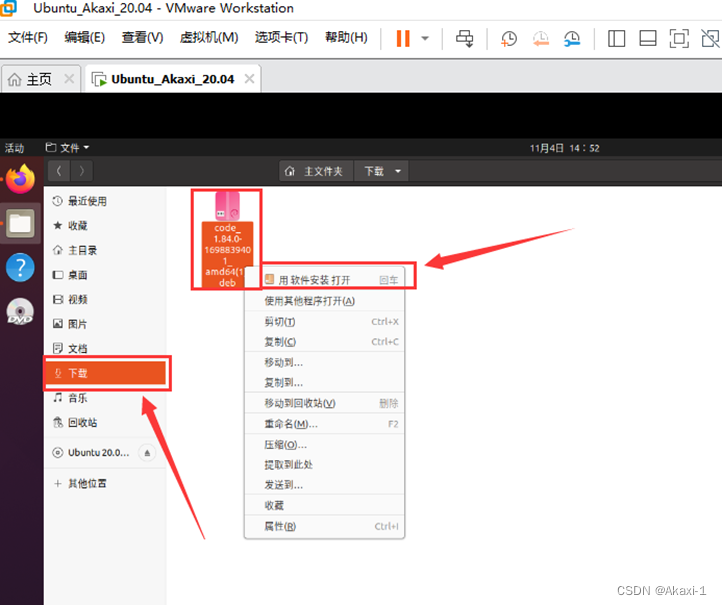Click the Files icon in the dock
722x605 pixels.
point(20,223)
